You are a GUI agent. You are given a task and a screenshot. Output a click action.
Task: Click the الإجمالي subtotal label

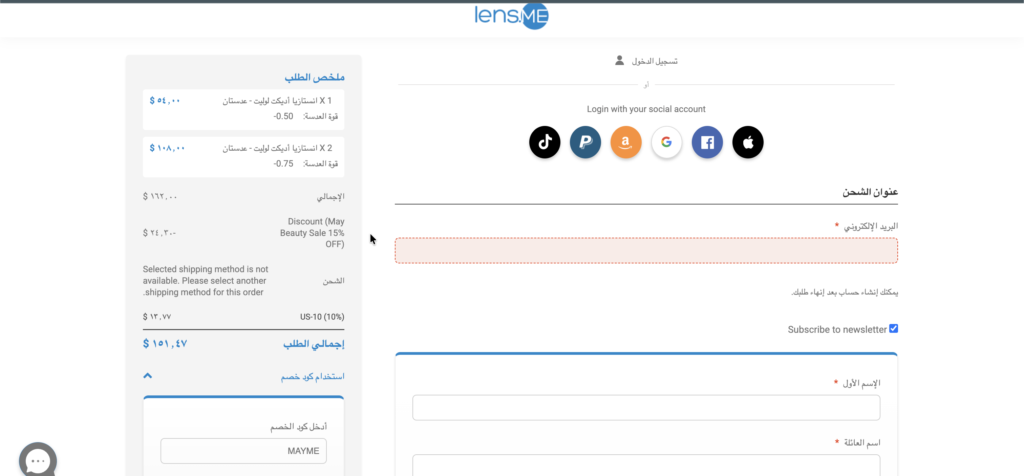(330, 197)
